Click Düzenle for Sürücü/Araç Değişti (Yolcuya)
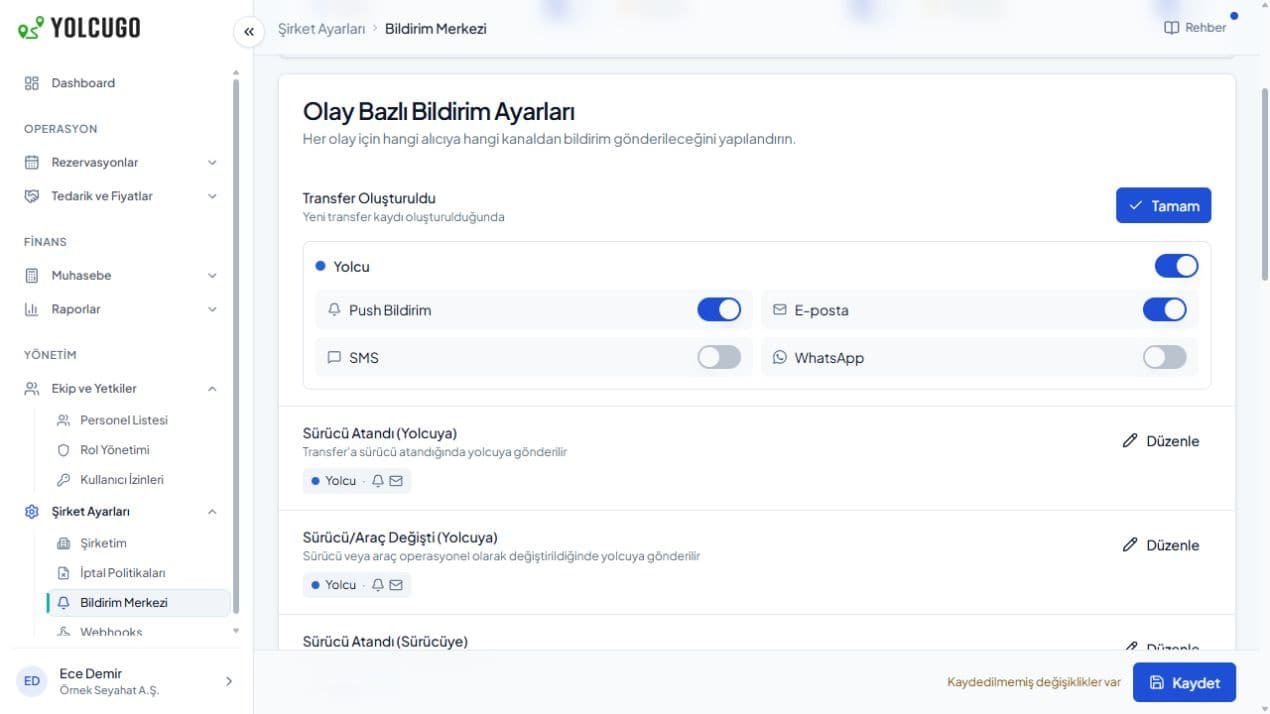Screen dimensions: 1270x714 (x=1161, y=545)
